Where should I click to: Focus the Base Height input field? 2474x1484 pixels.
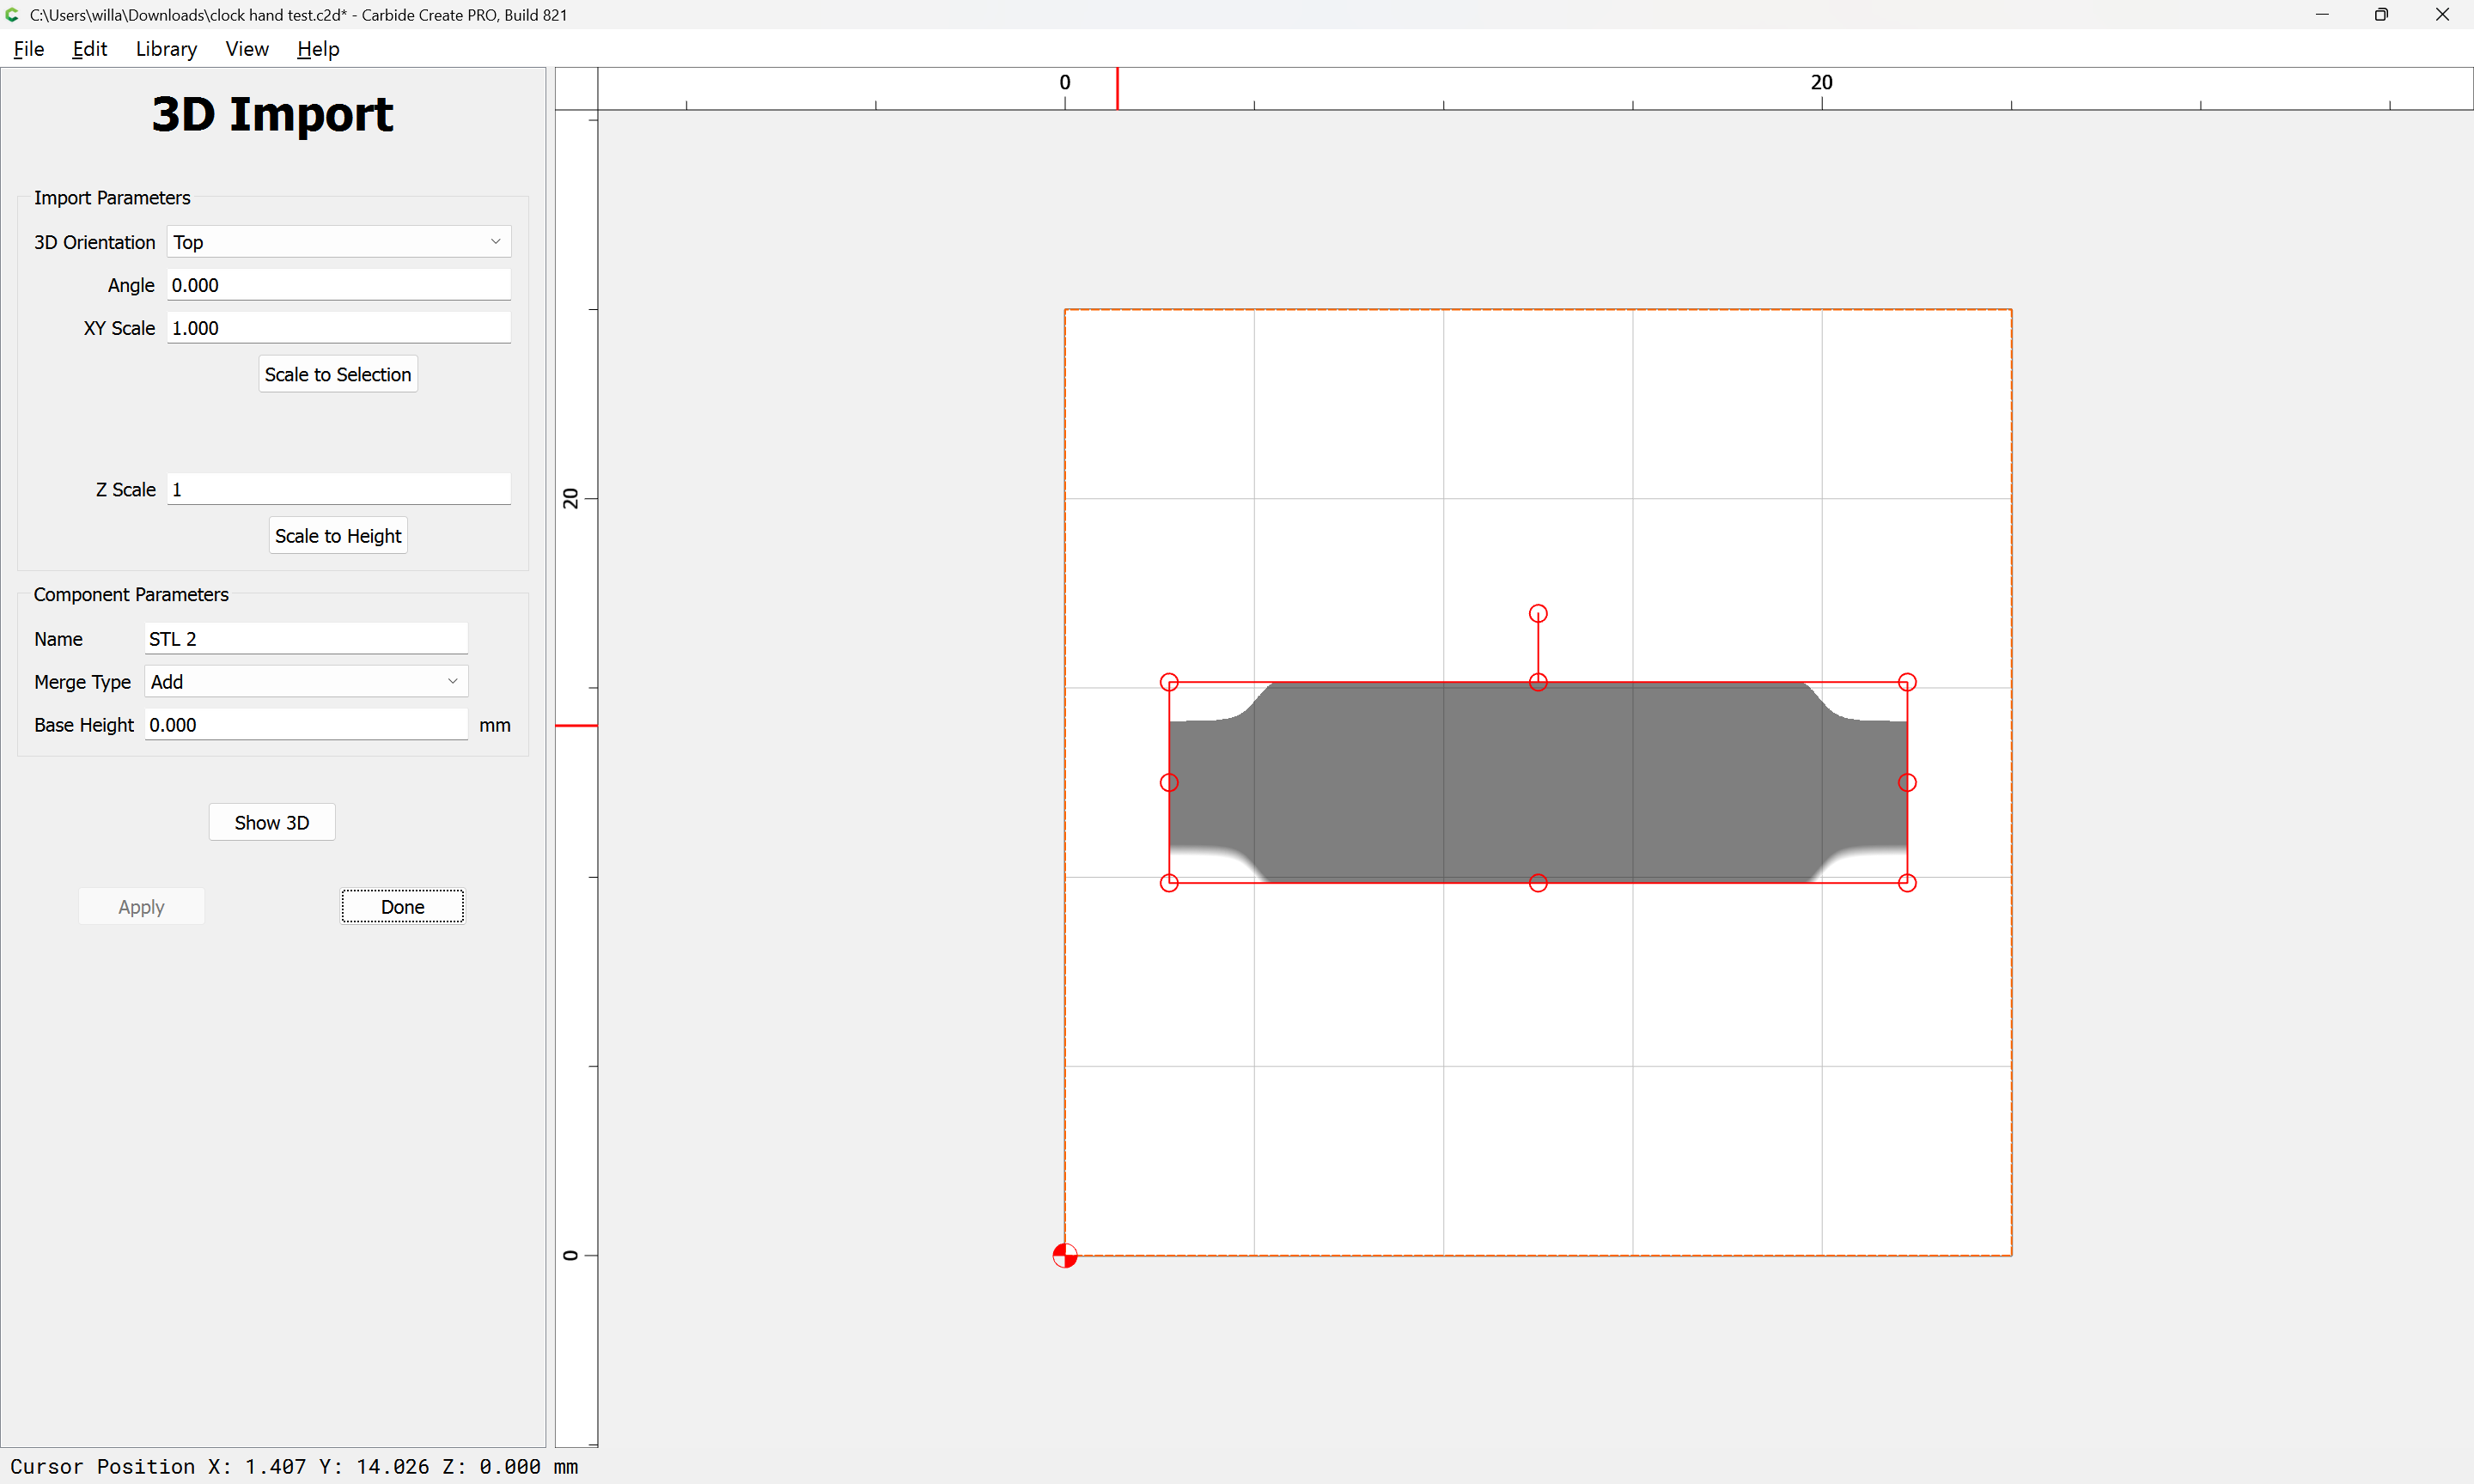pyautogui.click(x=305, y=724)
